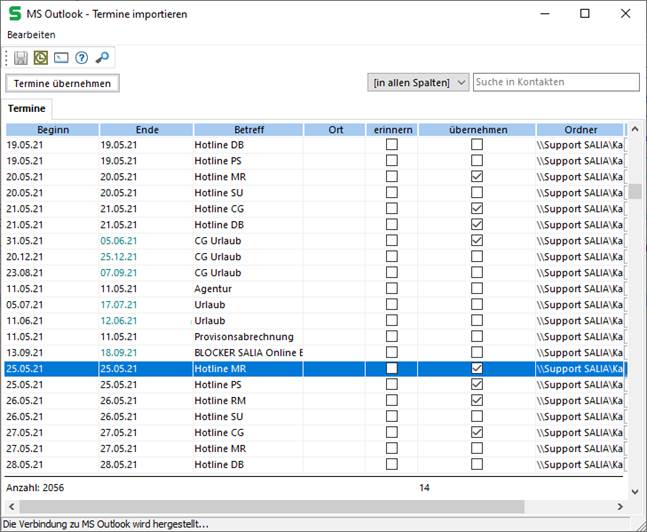647x532 pixels.
Task: Uncheck übernehmen for Hotline MR 20.05.21
Action: [477, 177]
